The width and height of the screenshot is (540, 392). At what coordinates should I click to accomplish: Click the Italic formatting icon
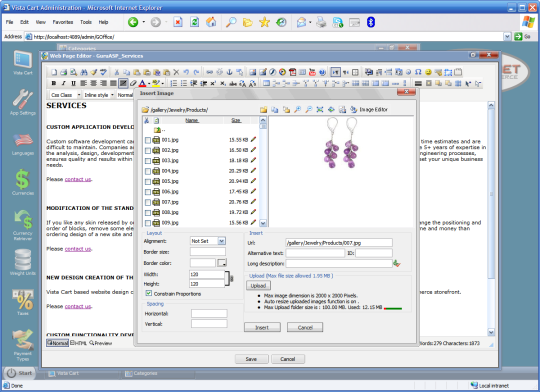tap(63, 83)
